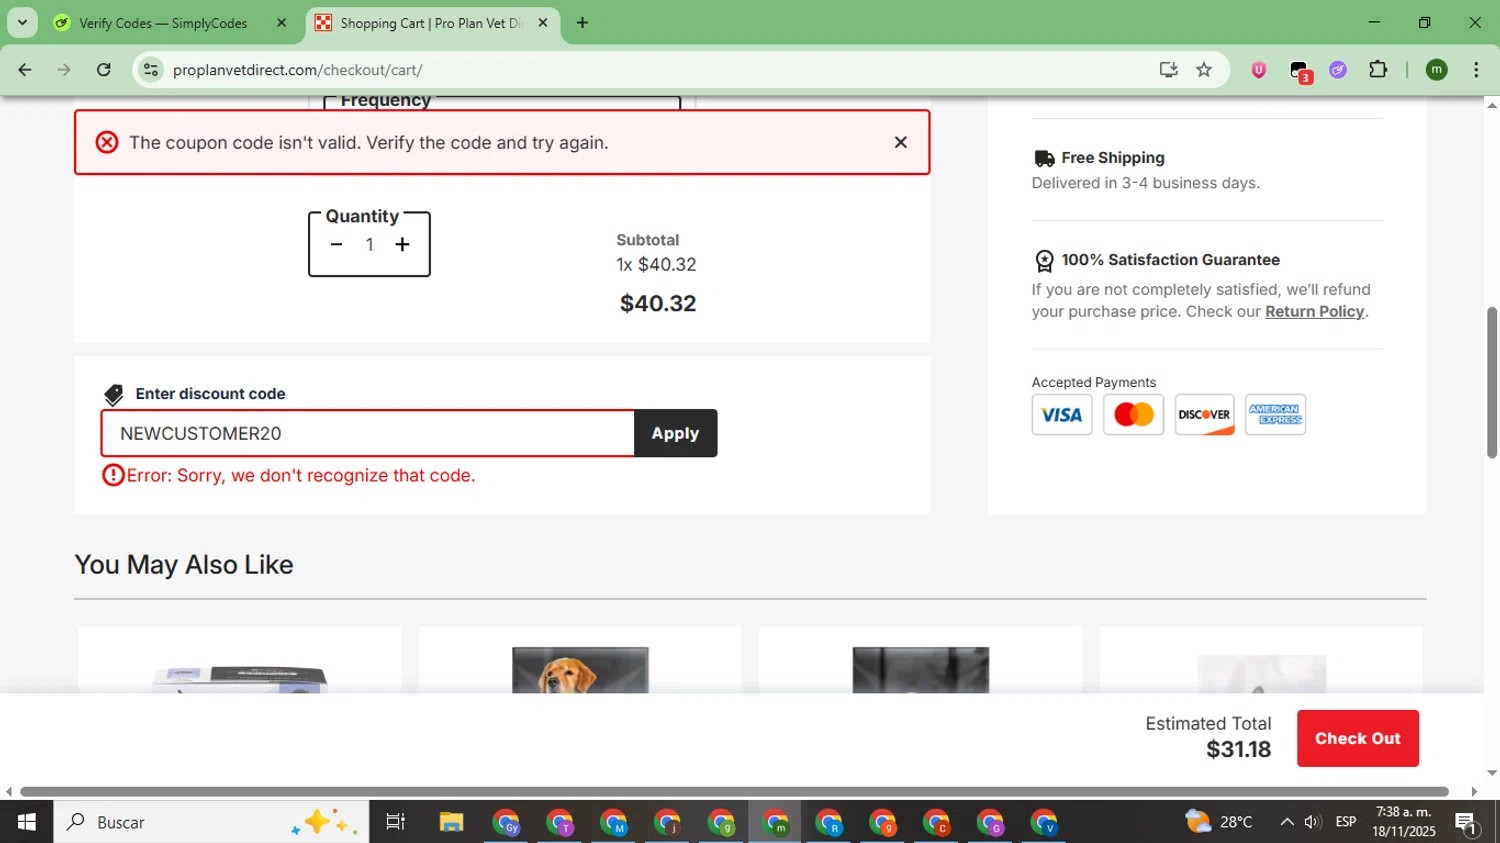
Task: Click the $40.32 subtotal amount
Action: pos(658,303)
